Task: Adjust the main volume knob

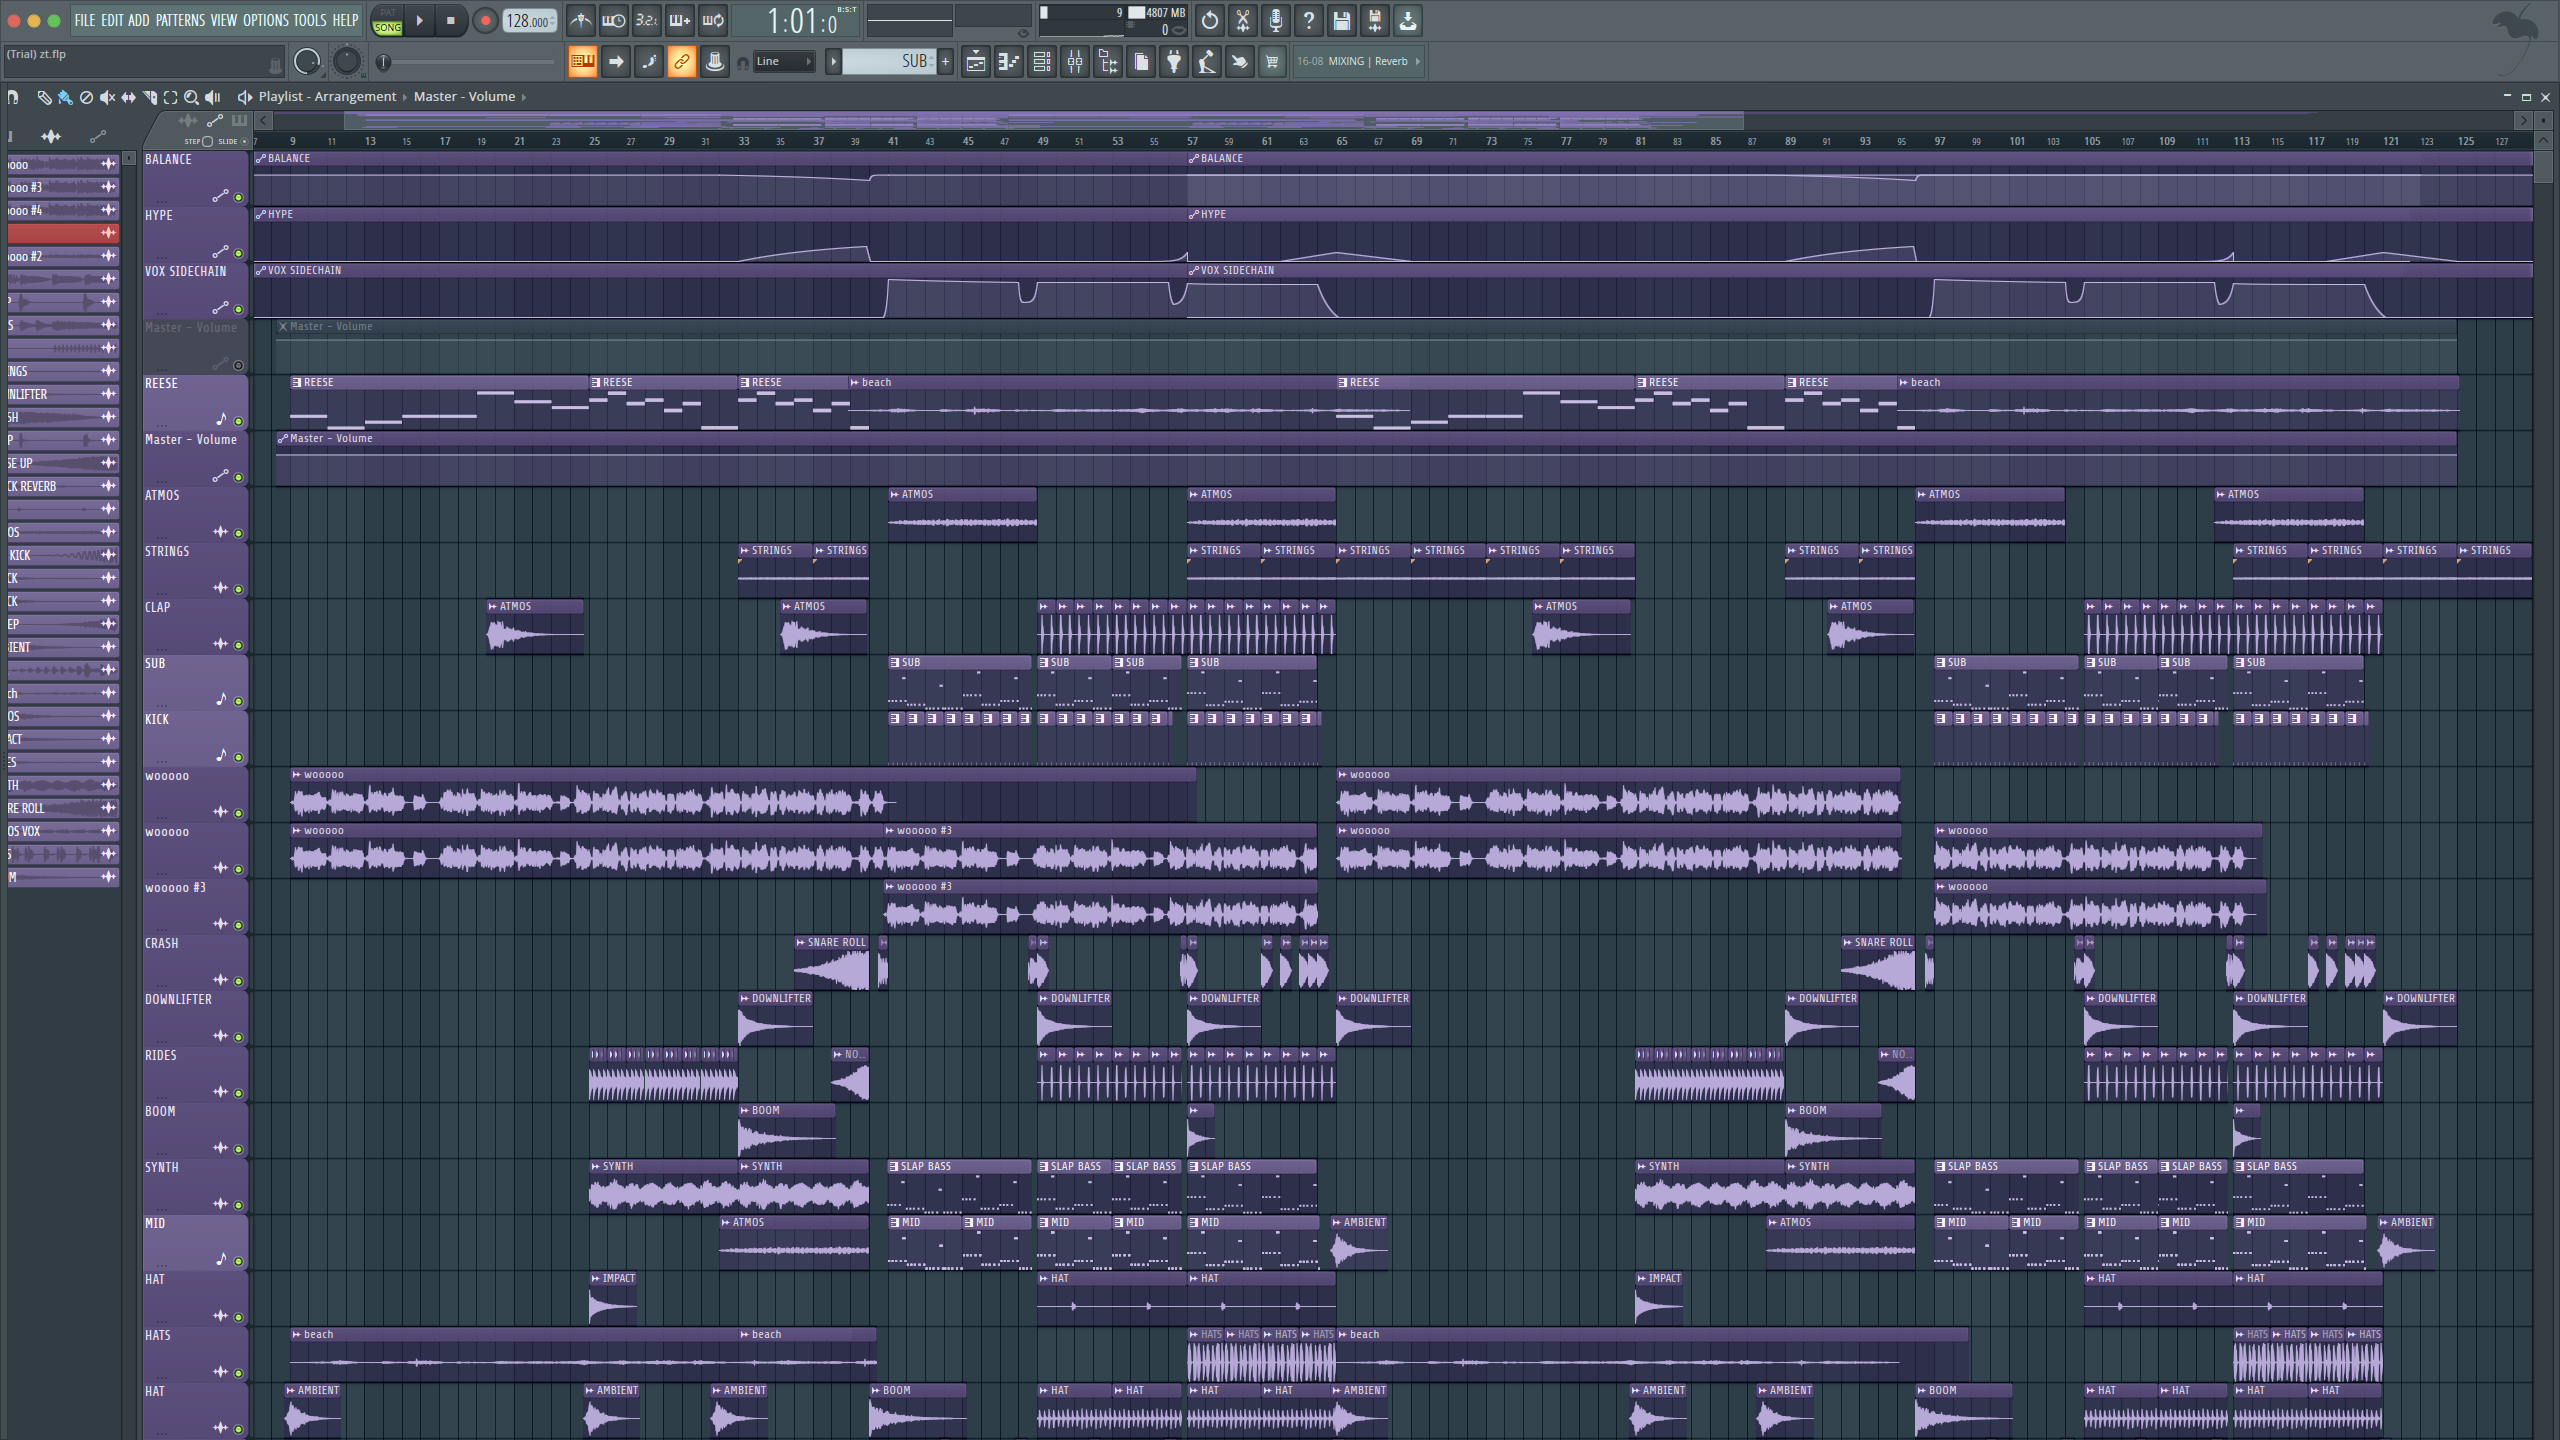Action: (307, 62)
